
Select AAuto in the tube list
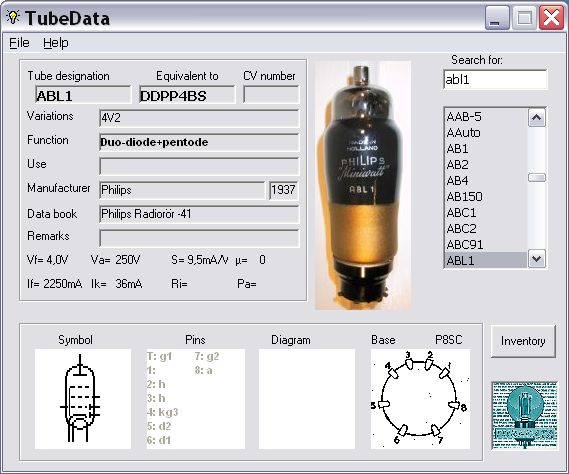click(x=486, y=132)
